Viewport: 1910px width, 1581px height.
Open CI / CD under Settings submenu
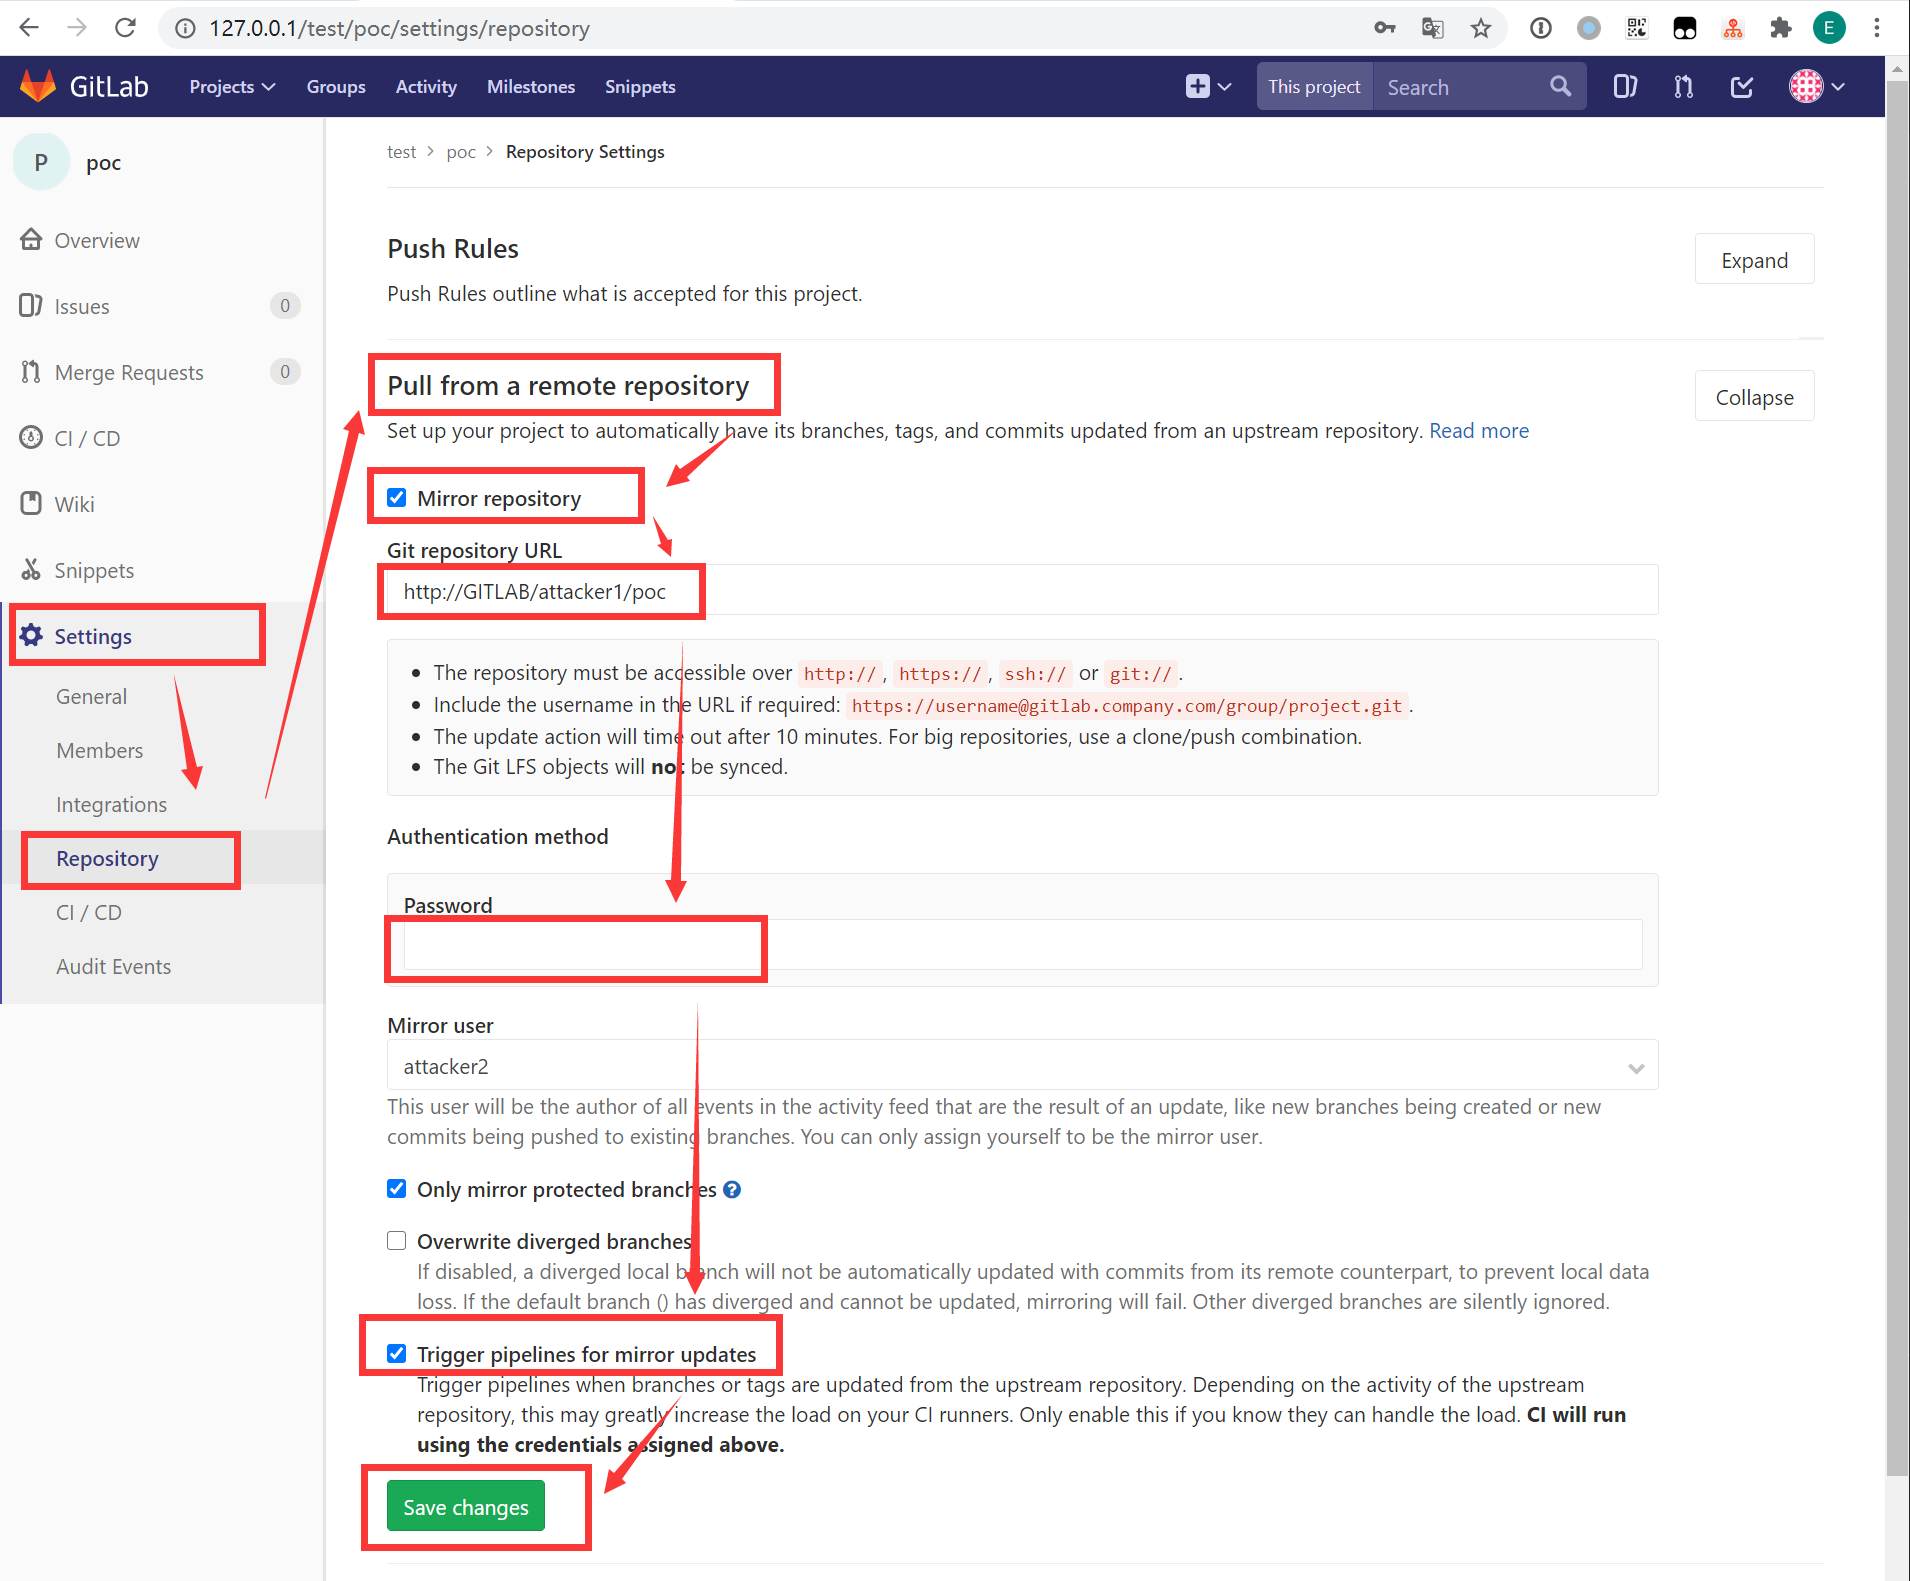point(89,913)
